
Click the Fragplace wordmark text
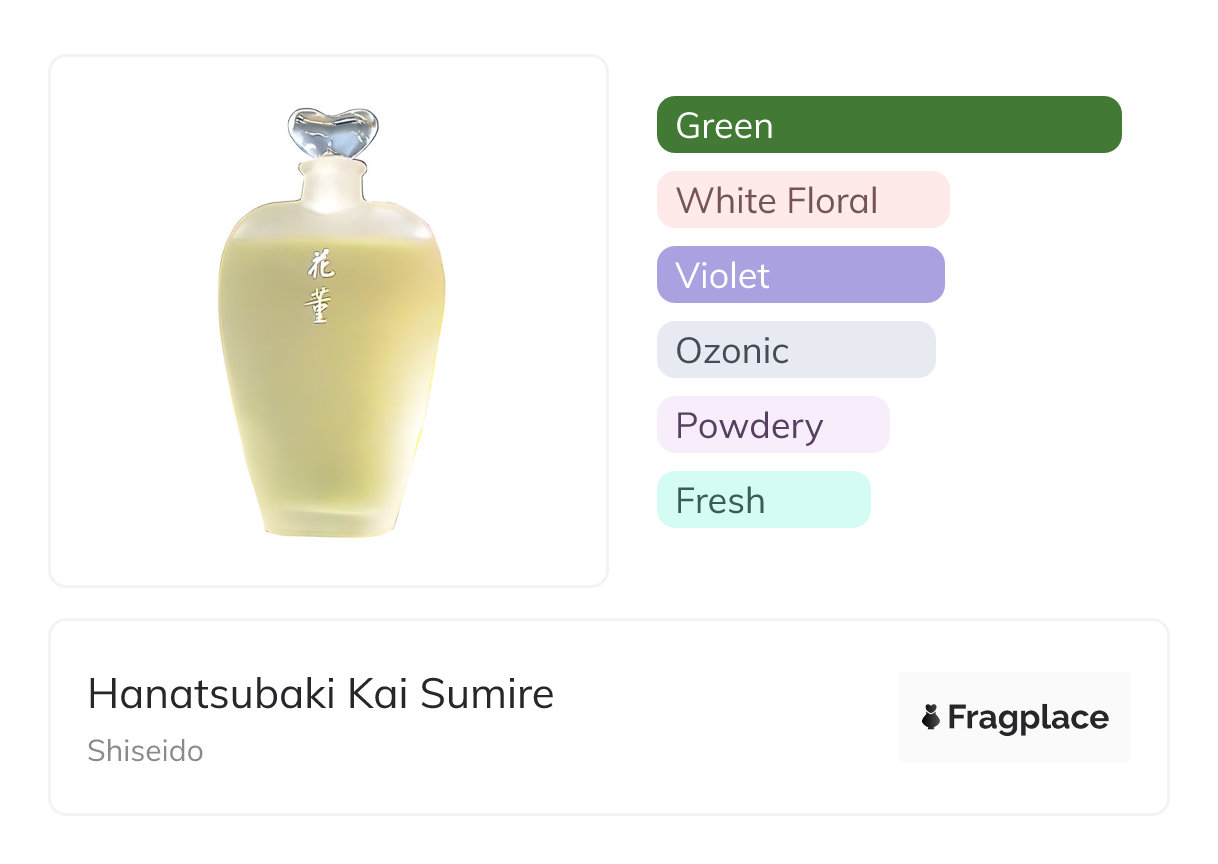1028,717
